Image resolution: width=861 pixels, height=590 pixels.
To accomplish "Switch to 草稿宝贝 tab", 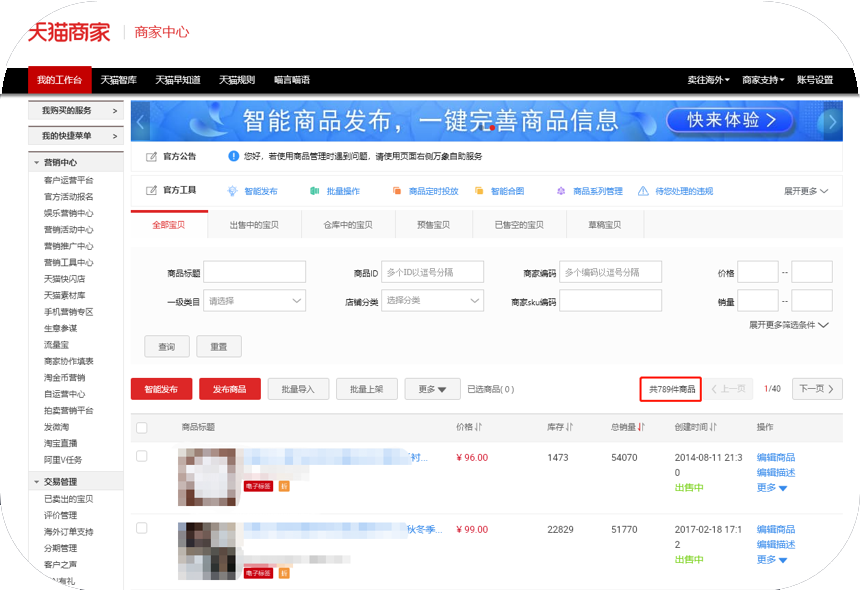I will 605,225.
